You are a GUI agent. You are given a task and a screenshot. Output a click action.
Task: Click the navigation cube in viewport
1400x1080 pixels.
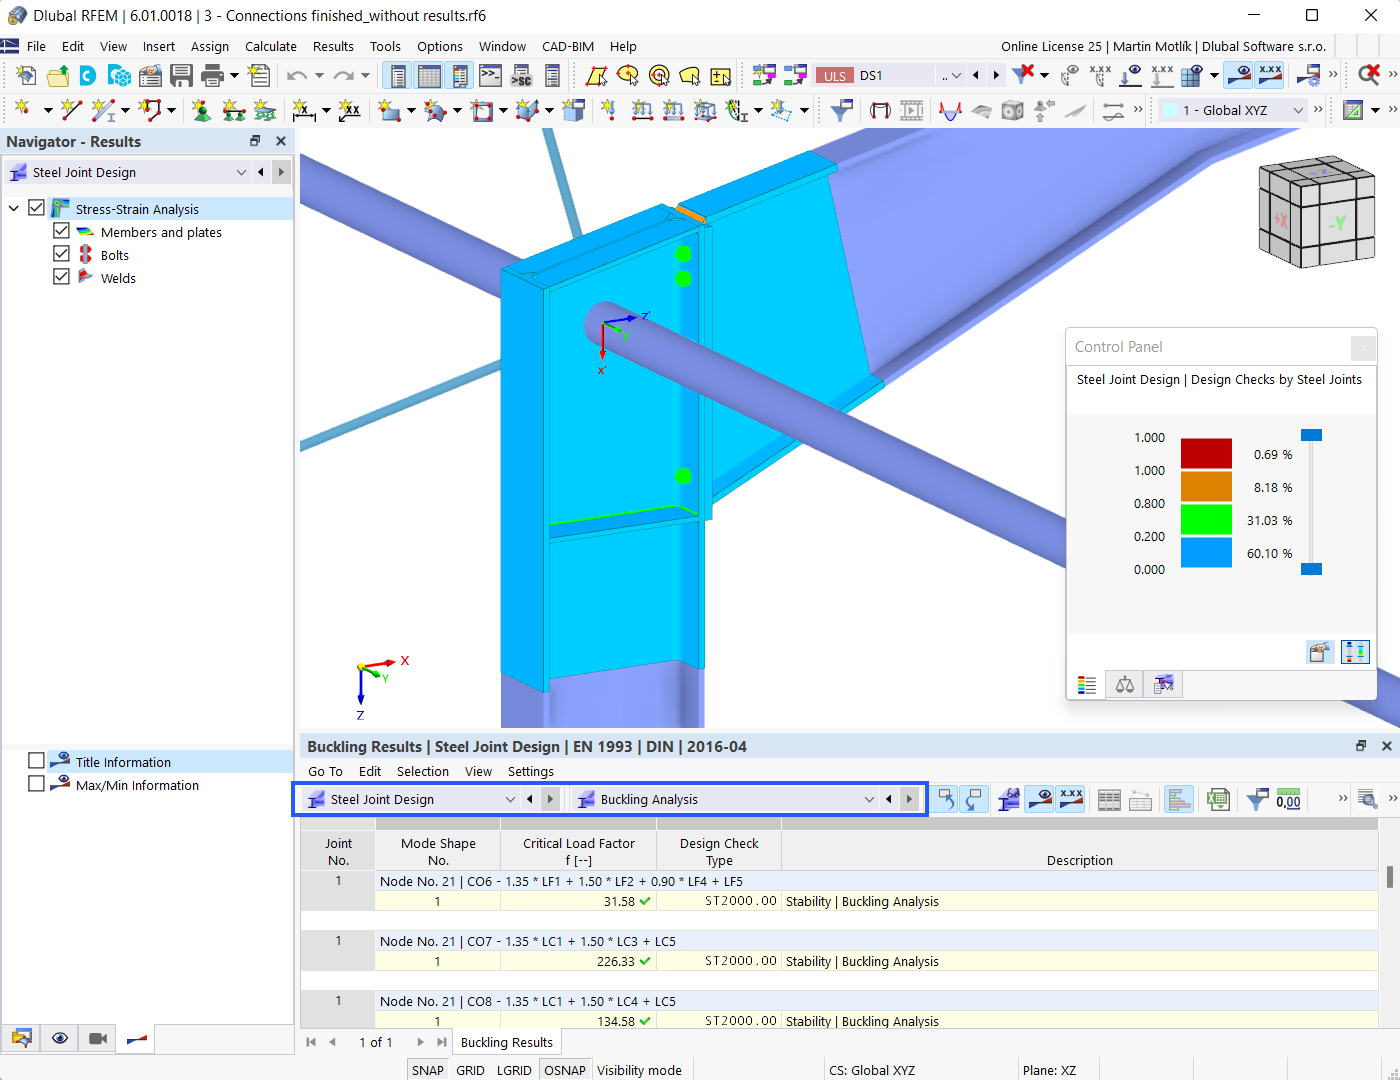click(x=1315, y=211)
